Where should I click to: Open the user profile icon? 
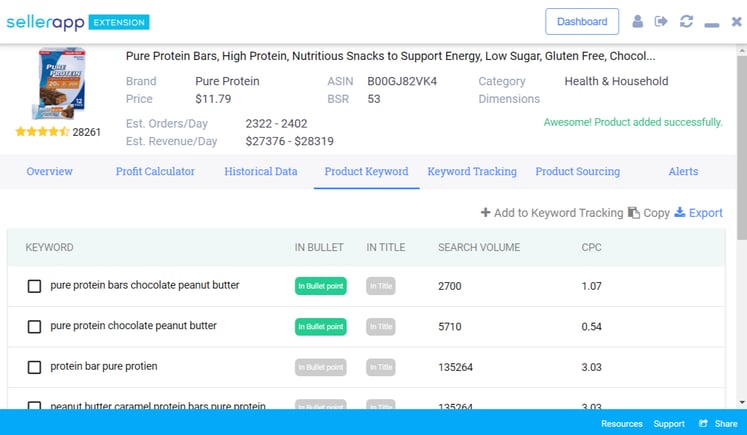(x=637, y=21)
